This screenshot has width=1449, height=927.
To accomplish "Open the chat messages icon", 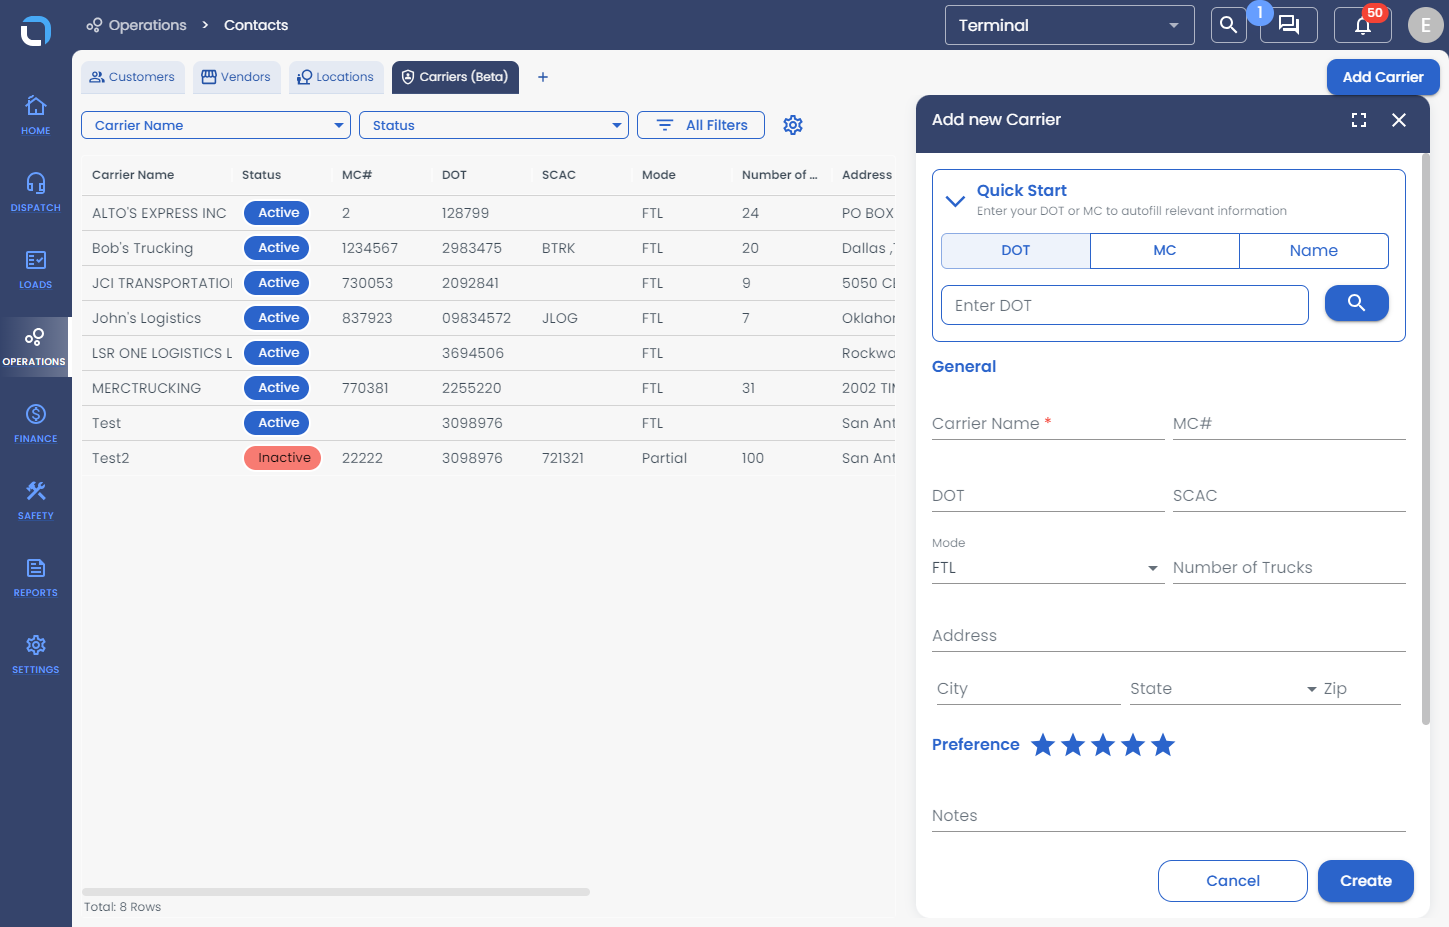I will [1289, 25].
